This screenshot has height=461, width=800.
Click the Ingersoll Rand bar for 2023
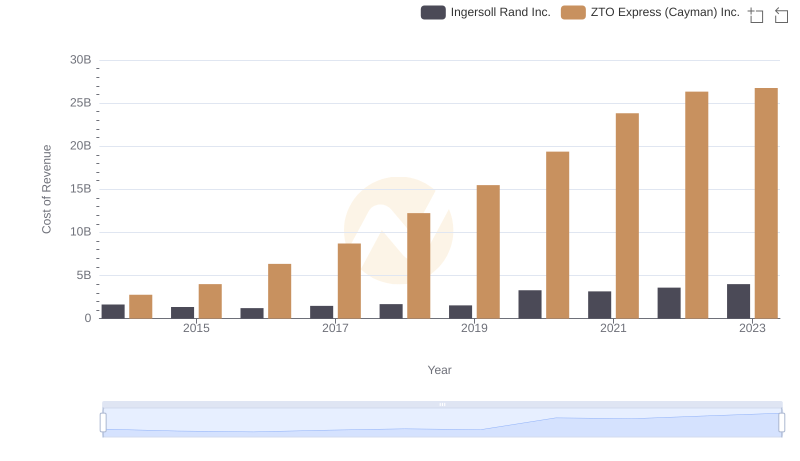click(x=738, y=301)
